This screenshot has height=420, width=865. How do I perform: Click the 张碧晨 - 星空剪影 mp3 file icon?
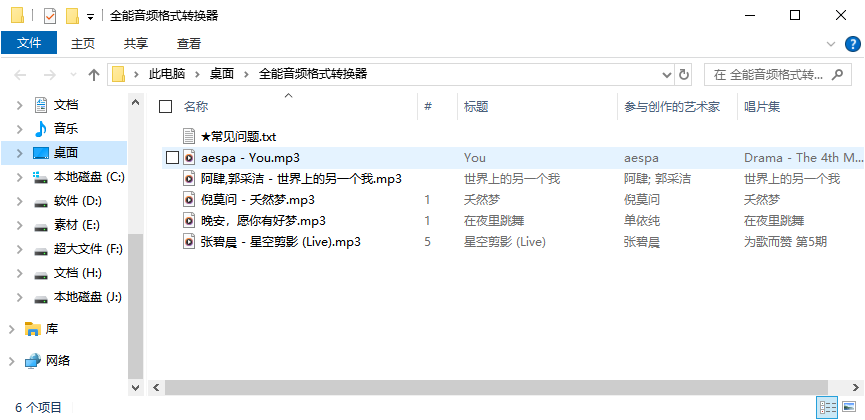tap(189, 242)
